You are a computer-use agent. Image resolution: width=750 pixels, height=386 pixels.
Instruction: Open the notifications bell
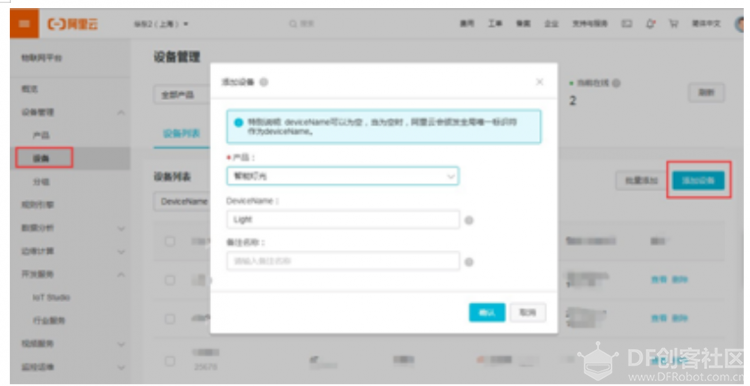[650, 23]
